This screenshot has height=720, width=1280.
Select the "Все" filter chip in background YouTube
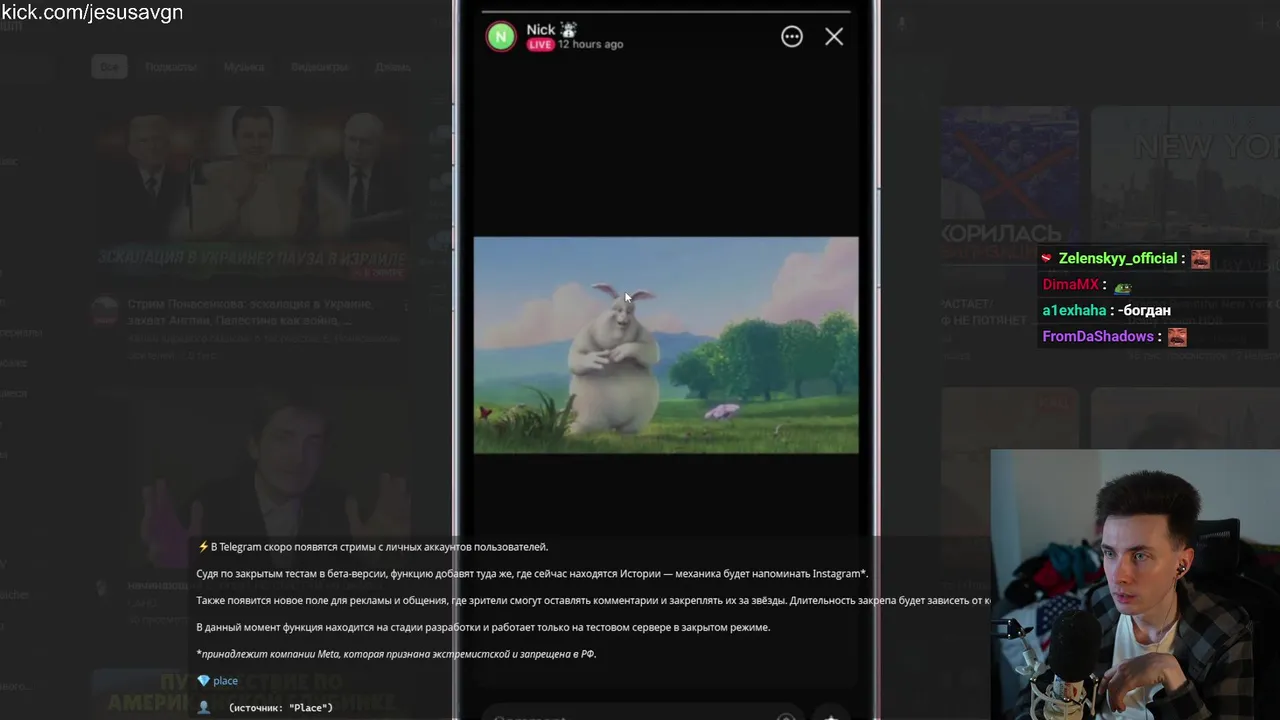pos(109,67)
